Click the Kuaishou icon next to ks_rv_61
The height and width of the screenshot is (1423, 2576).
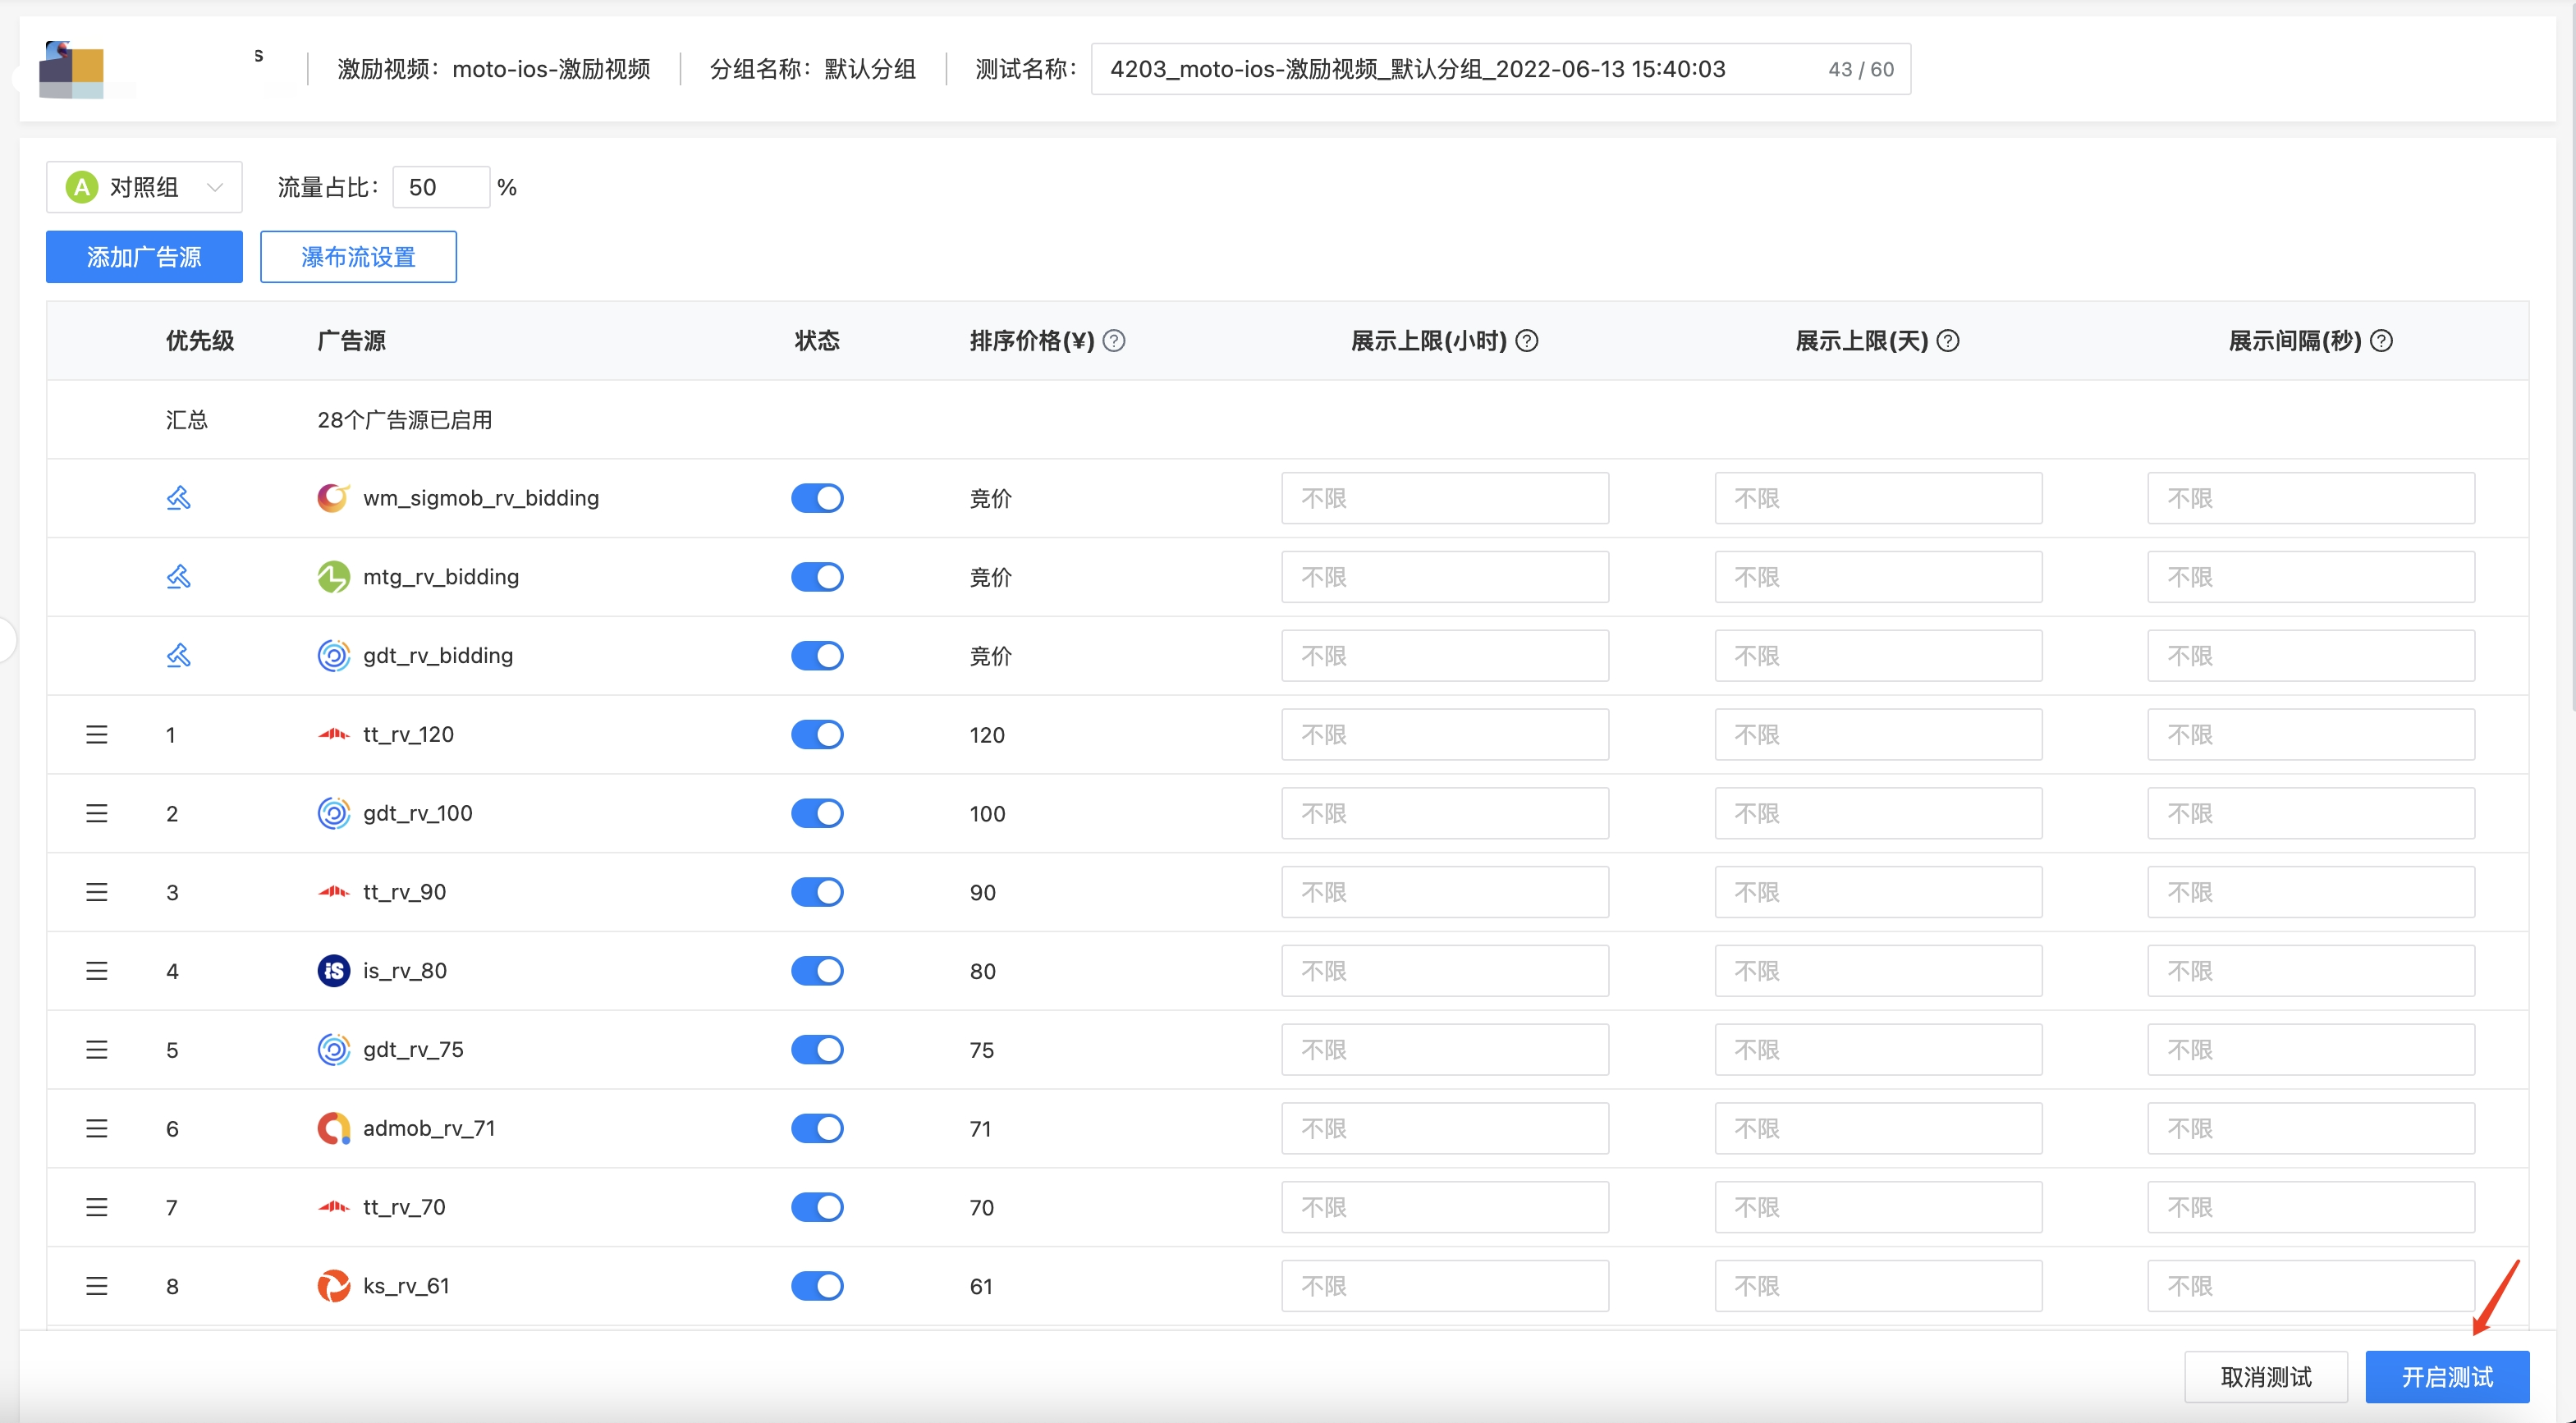click(x=333, y=1285)
